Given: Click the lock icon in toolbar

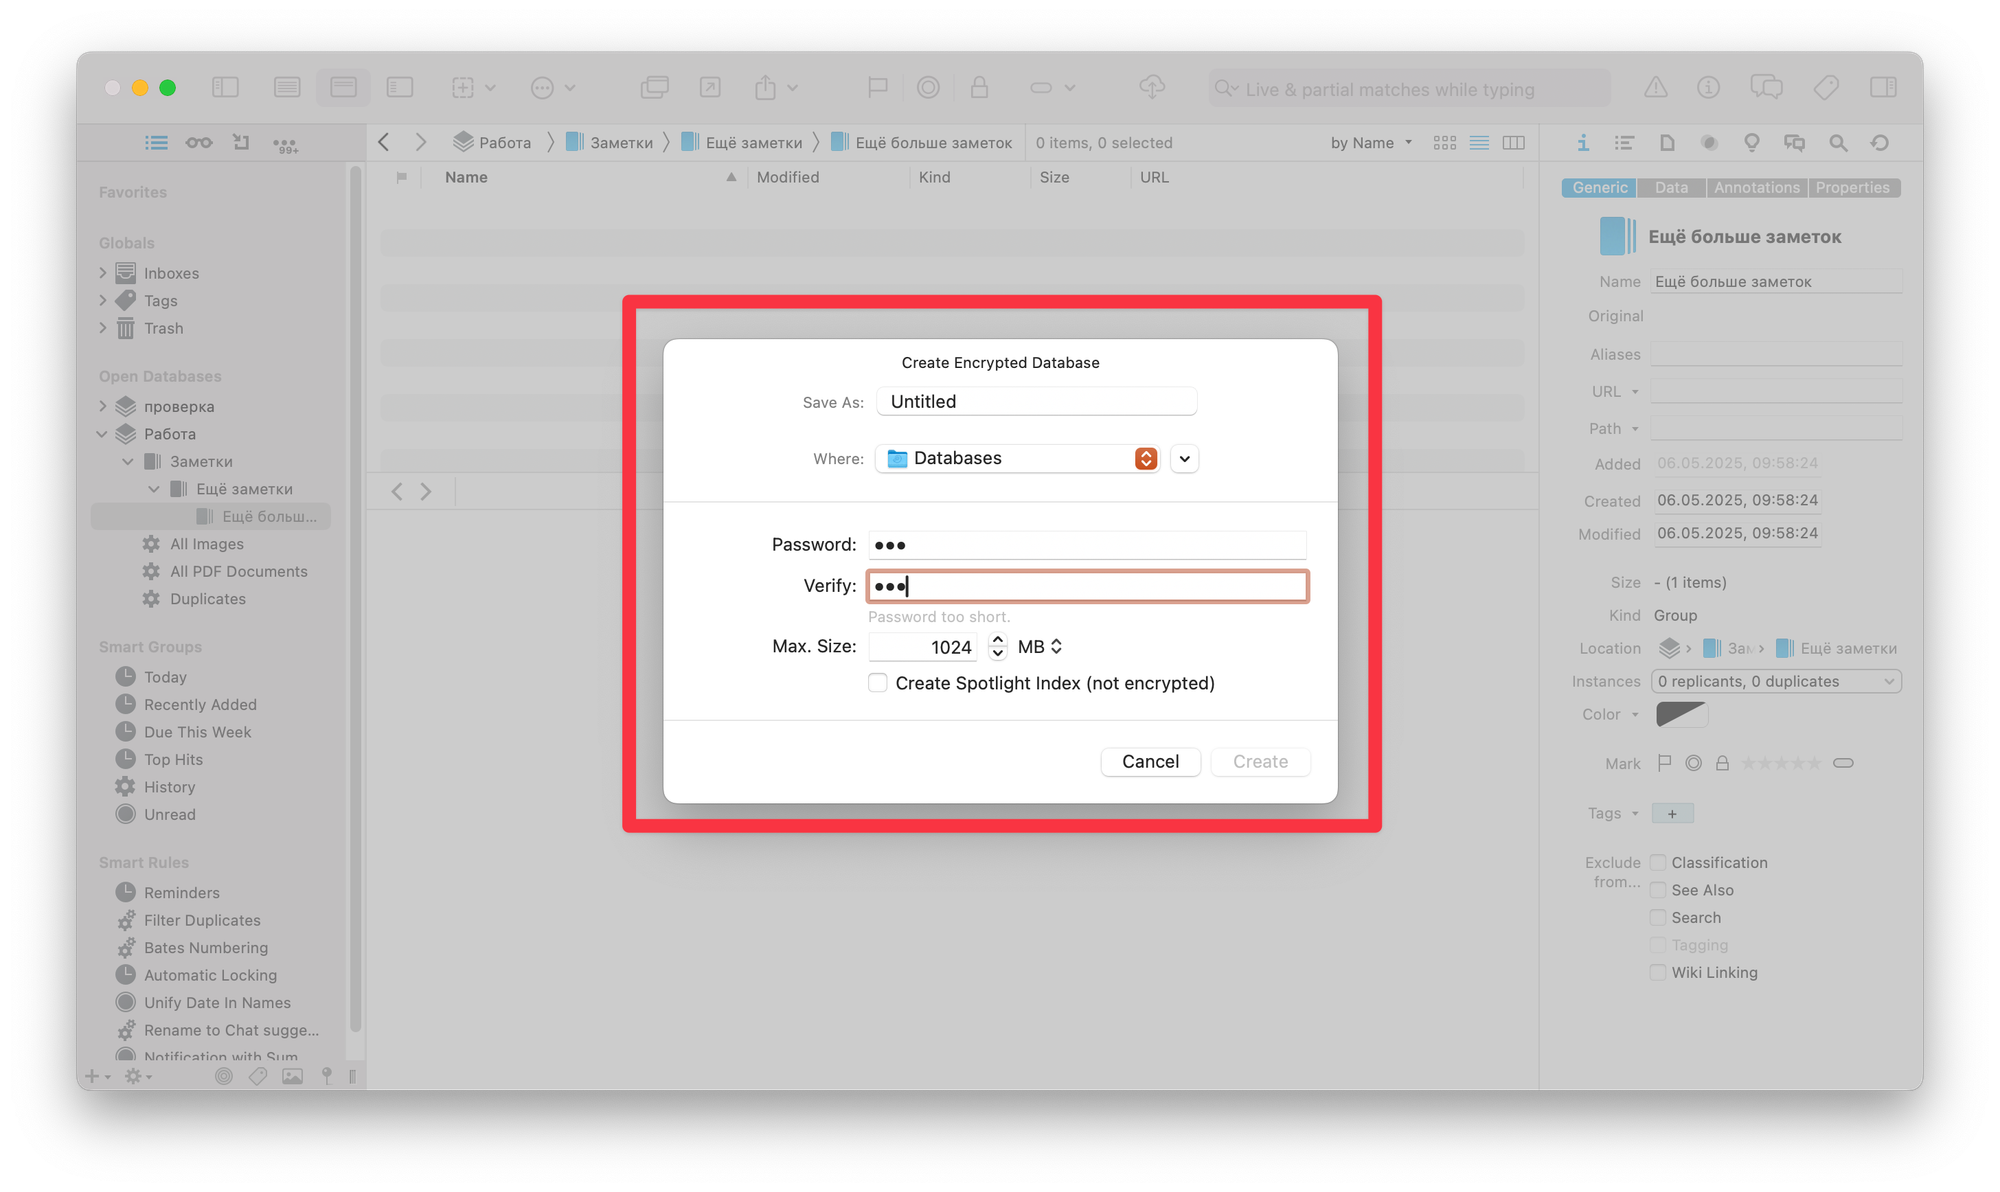Looking at the screenshot, I should (x=979, y=88).
